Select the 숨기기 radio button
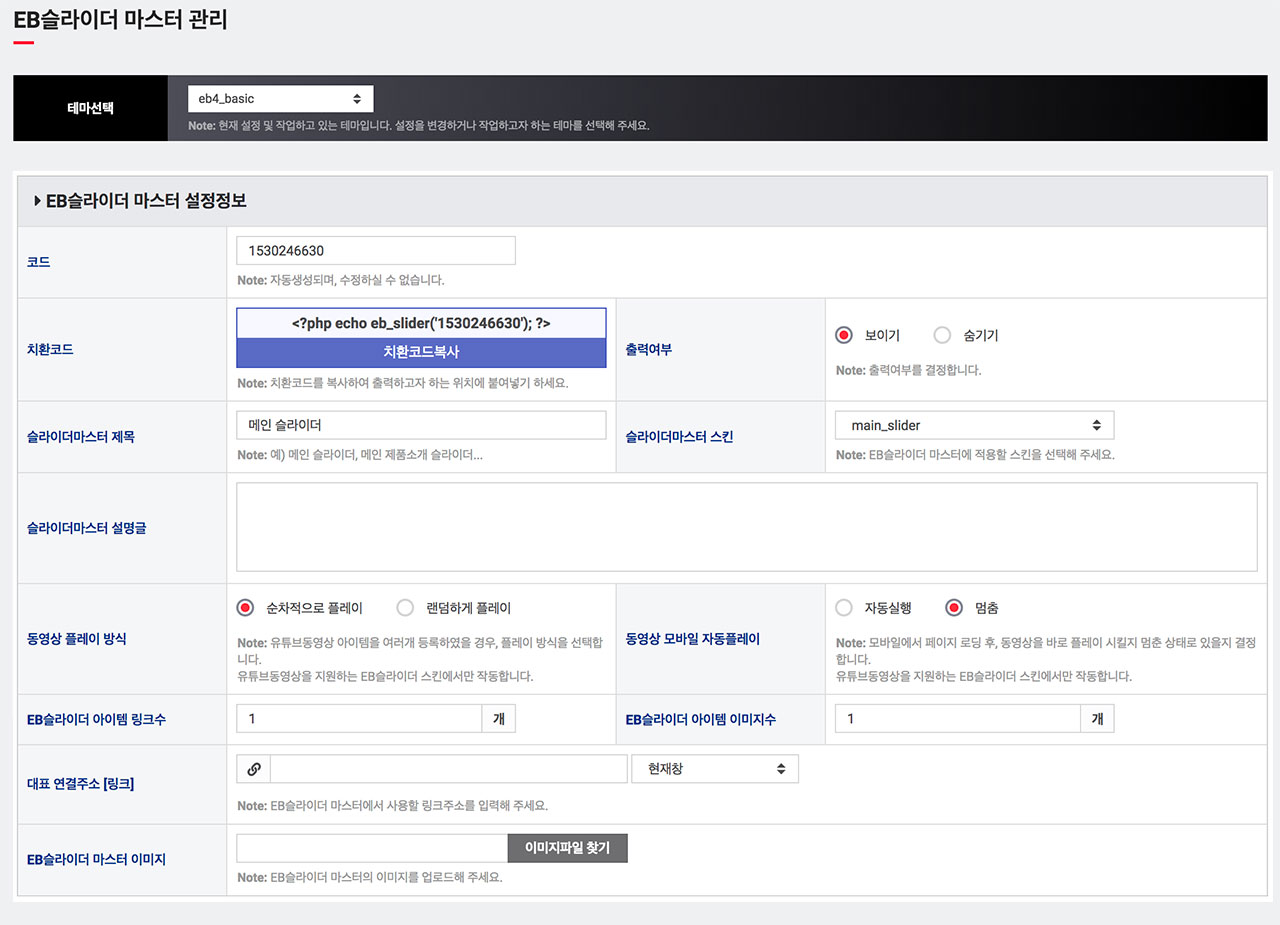Screen dimensions: 1280x925 pos(942,336)
